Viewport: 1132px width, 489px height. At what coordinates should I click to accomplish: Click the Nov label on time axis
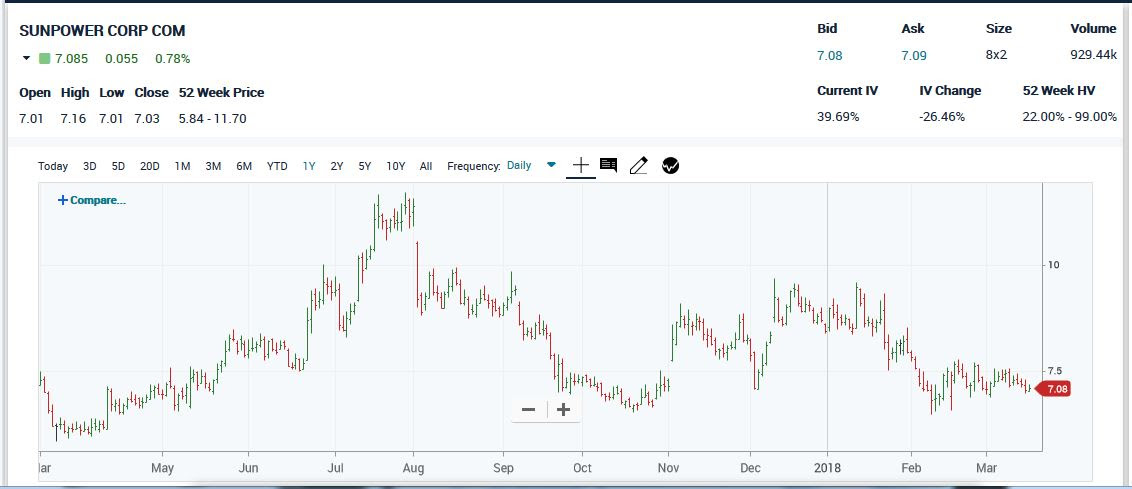click(x=669, y=468)
